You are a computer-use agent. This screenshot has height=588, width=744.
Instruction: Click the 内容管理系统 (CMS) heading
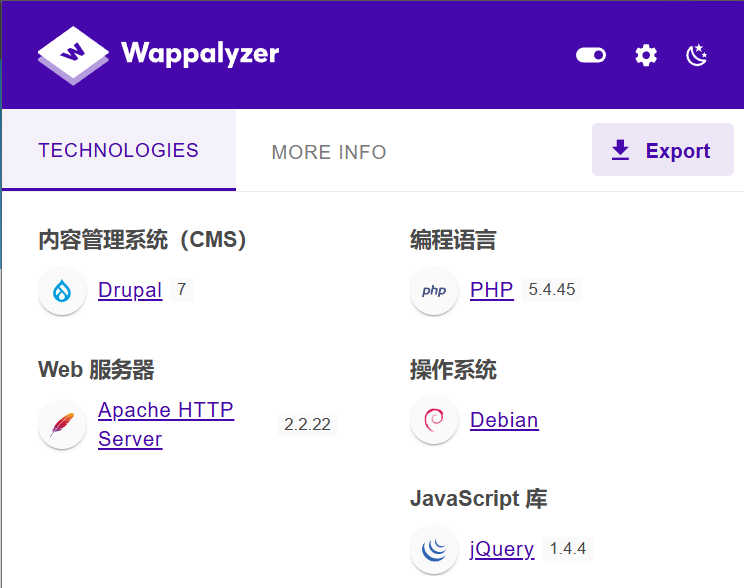point(142,240)
